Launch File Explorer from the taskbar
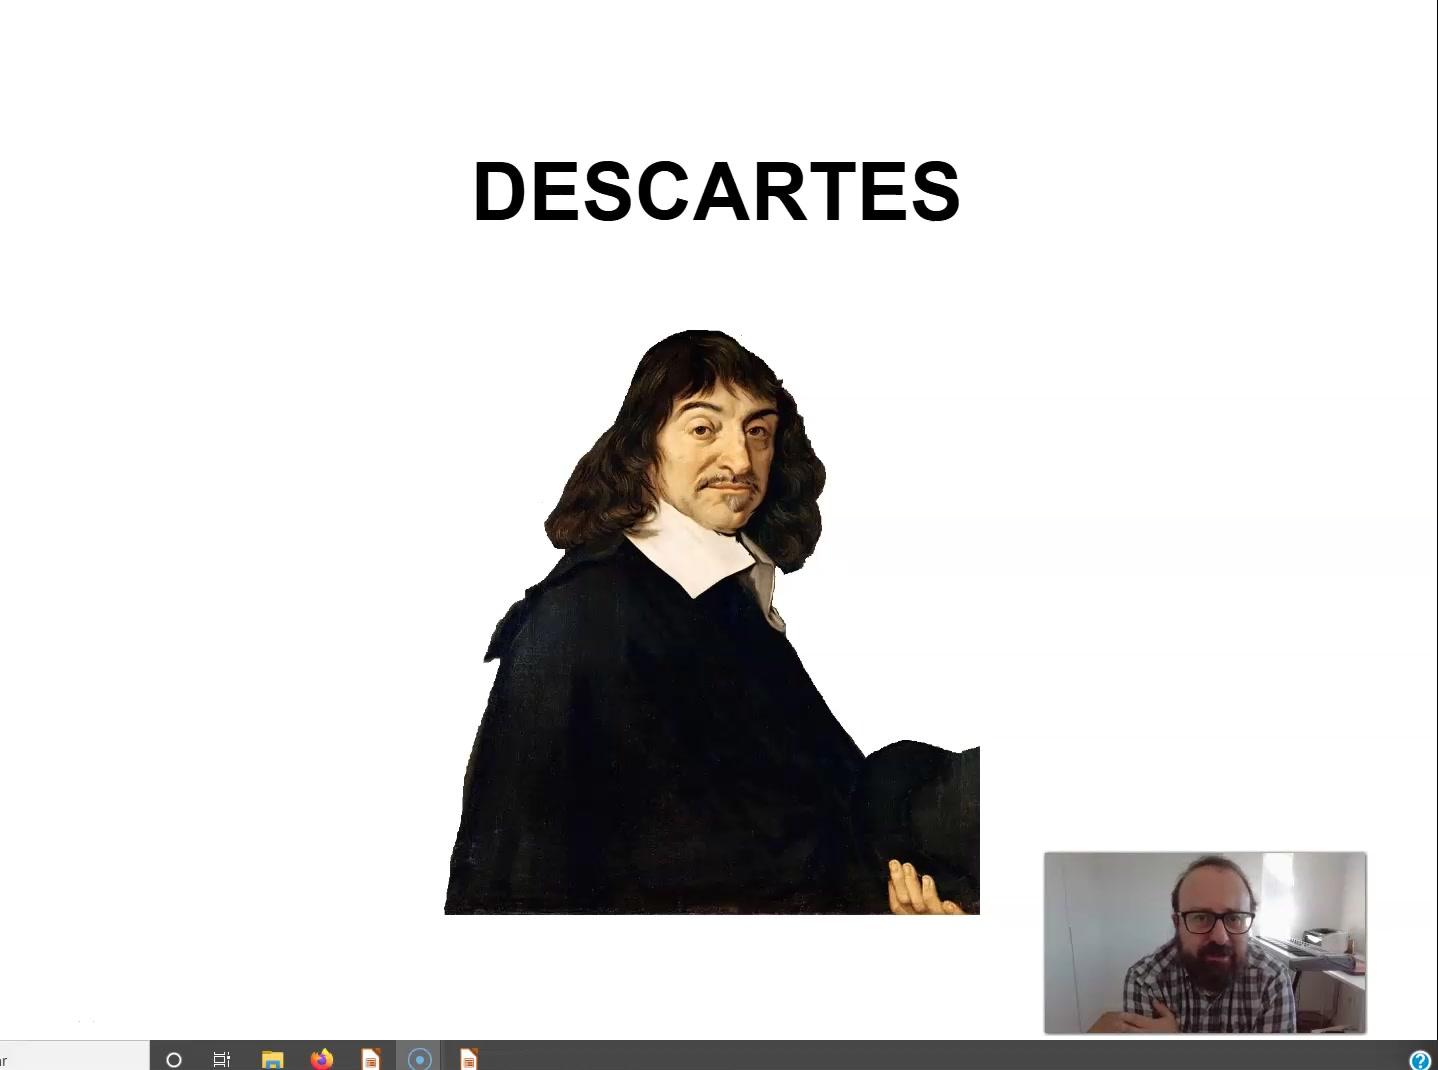The height and width of the screenshot is (1070, 1438). pyautogui.click(x=272, y=1059)
